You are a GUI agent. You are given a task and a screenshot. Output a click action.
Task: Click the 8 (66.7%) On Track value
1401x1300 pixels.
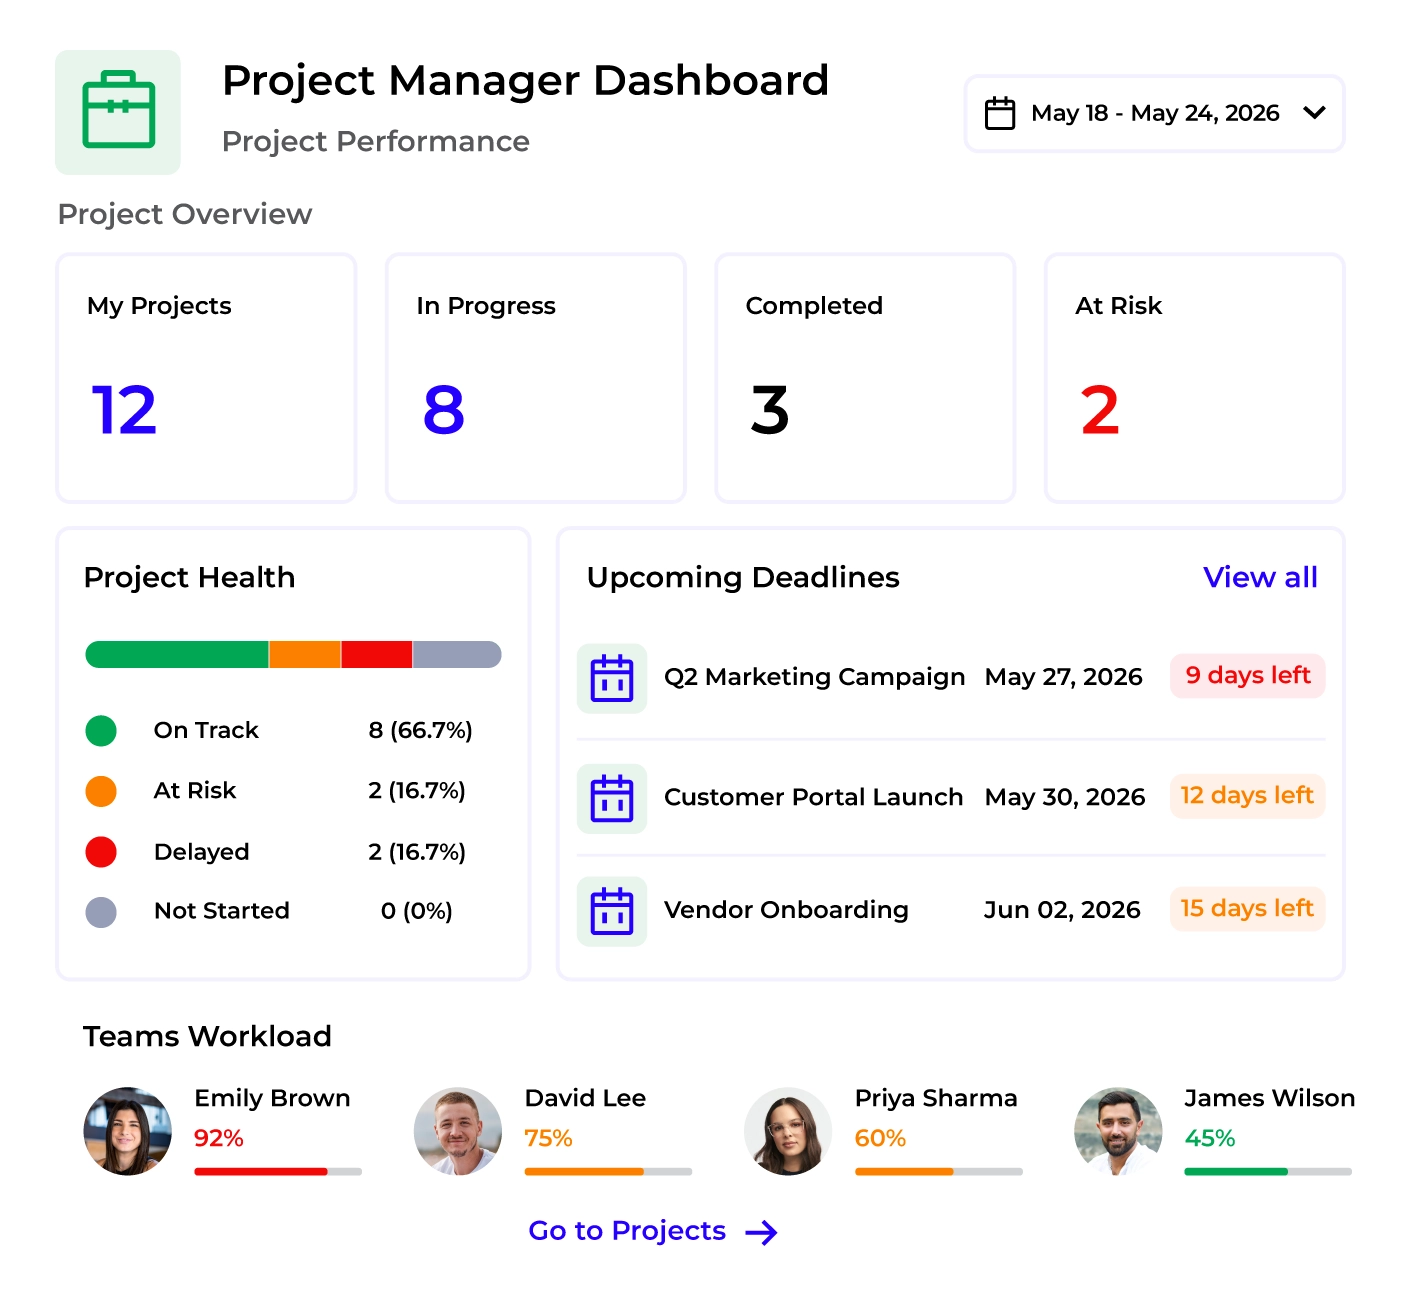(420, 730)
